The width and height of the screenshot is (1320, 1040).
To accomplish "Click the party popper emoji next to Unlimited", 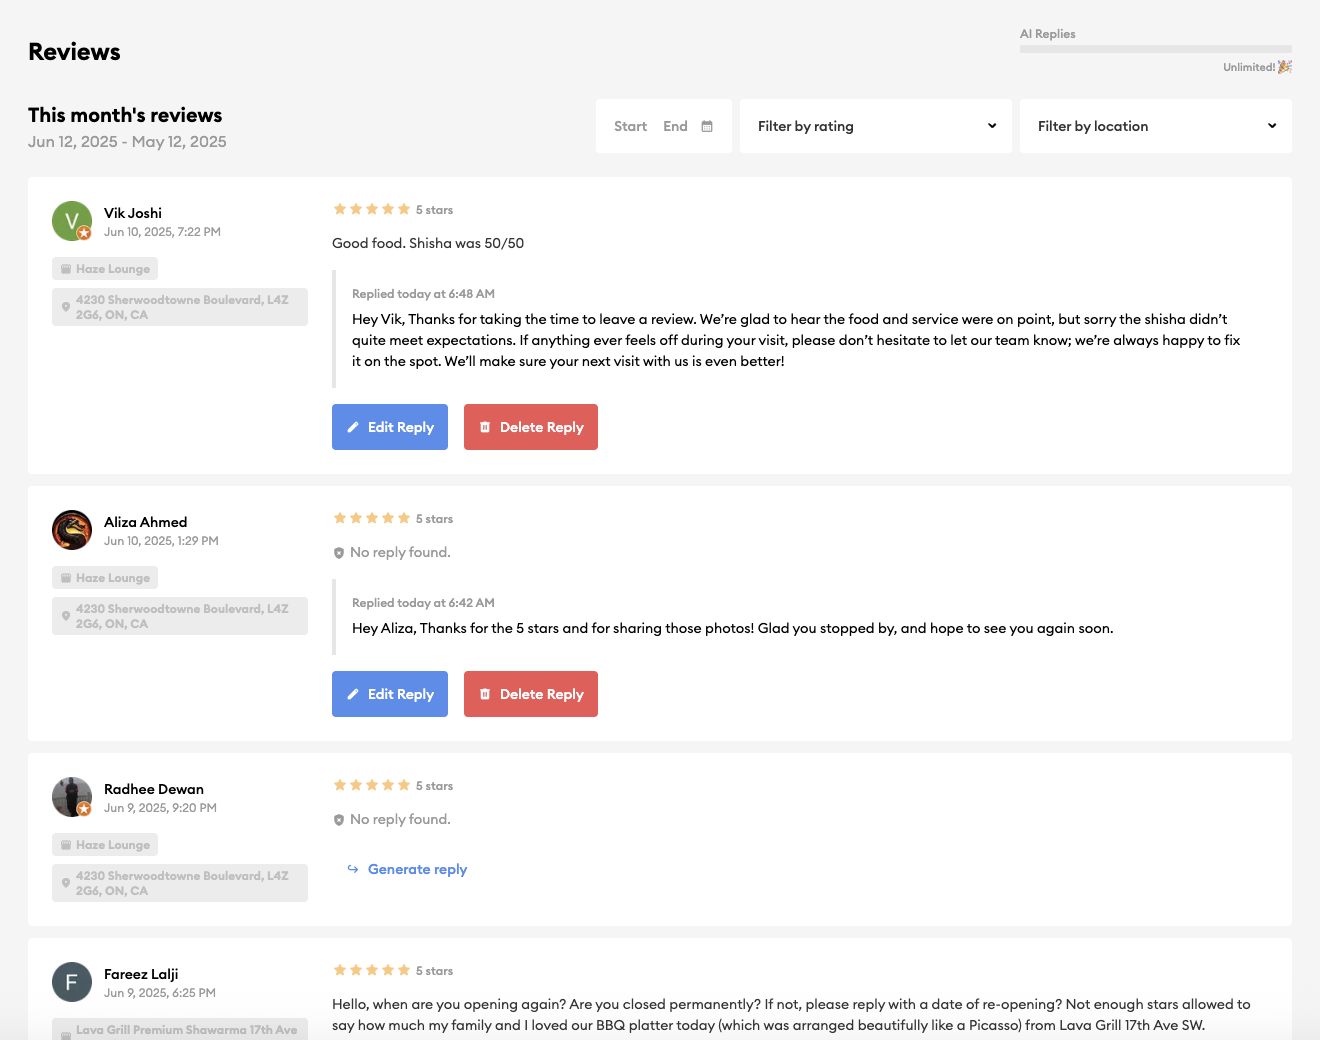I will point(1283,66).
